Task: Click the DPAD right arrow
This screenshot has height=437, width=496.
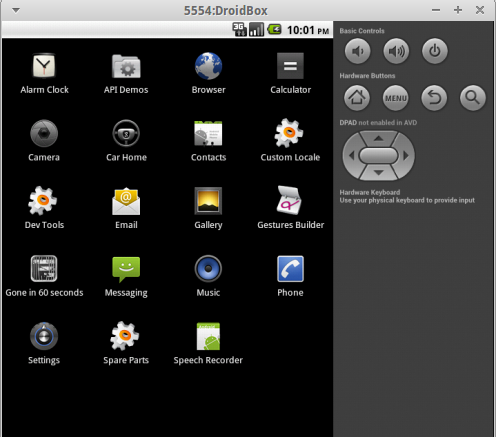Action: pos(406,155)
